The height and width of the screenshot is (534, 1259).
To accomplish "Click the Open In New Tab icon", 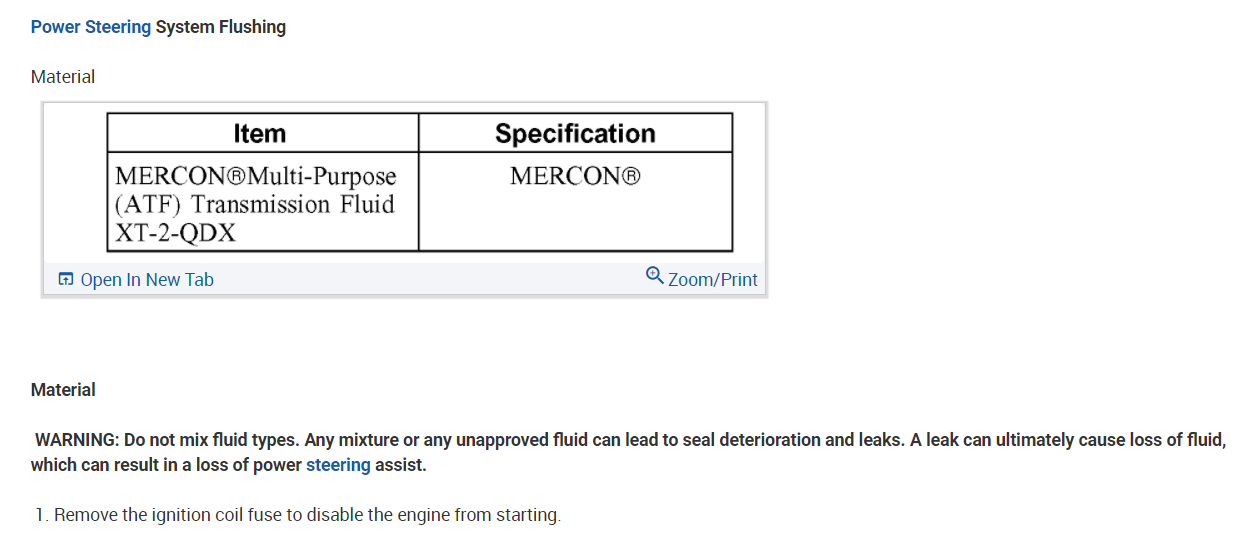I will coord(66,280).
